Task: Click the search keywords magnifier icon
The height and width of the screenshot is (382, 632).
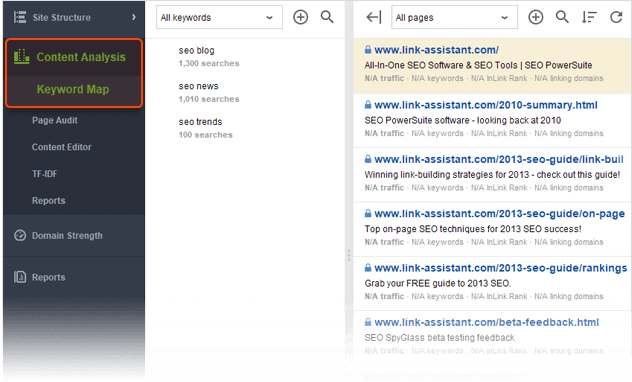Action: (327, 17)
